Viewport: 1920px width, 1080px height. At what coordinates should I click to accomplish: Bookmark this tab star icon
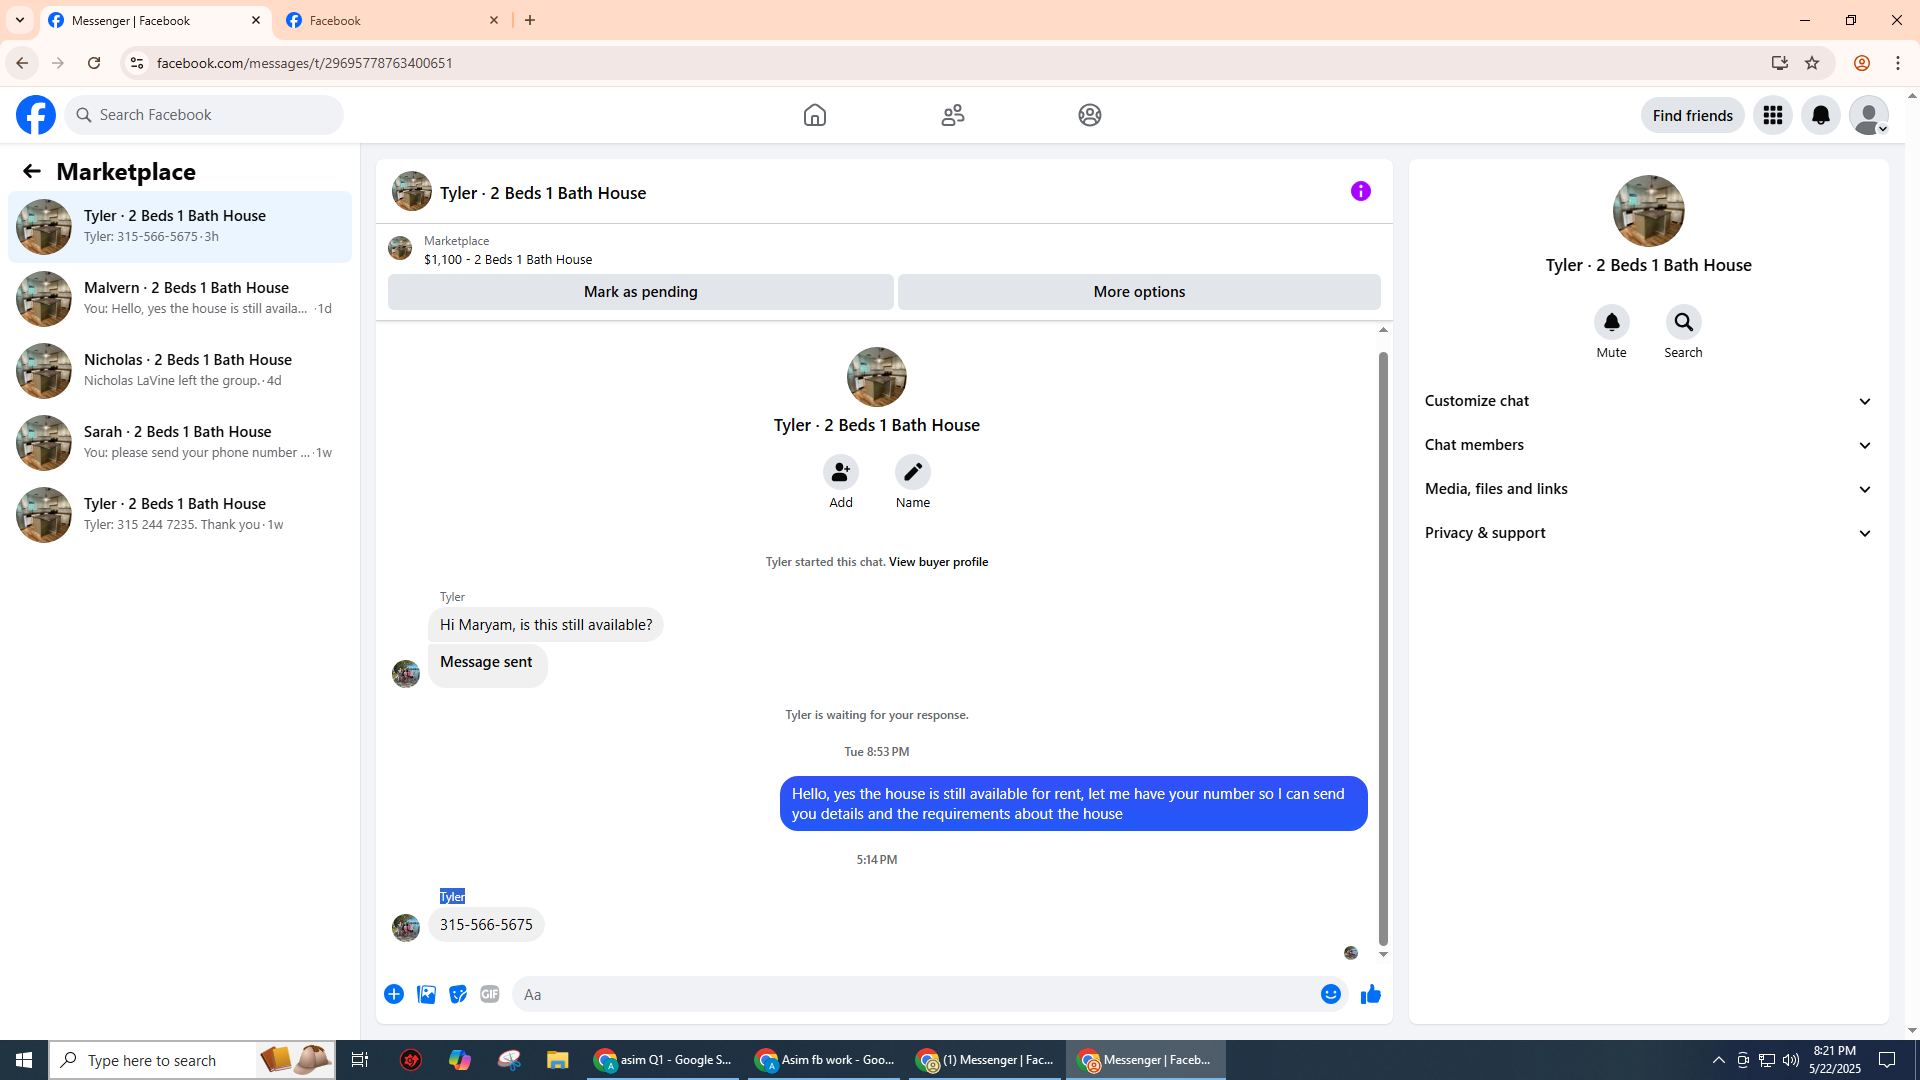1811,63
